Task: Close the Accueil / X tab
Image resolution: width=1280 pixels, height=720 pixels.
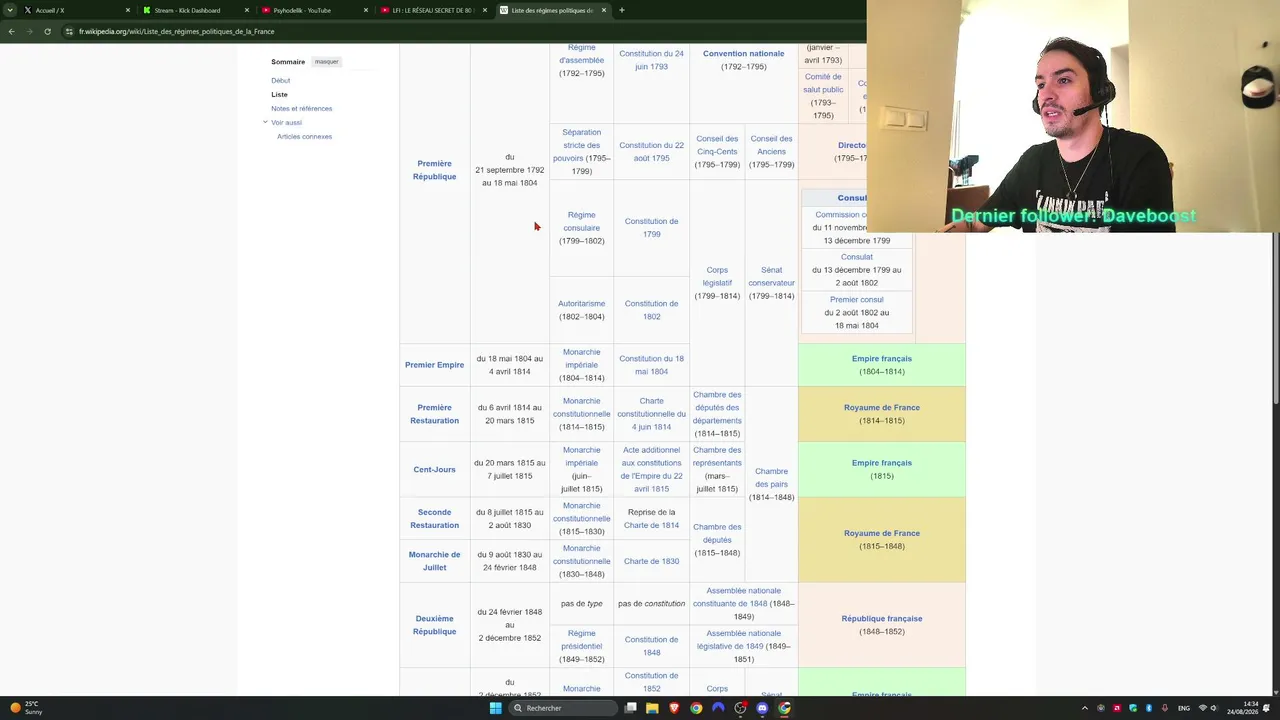Action: (x=128, y=10)
